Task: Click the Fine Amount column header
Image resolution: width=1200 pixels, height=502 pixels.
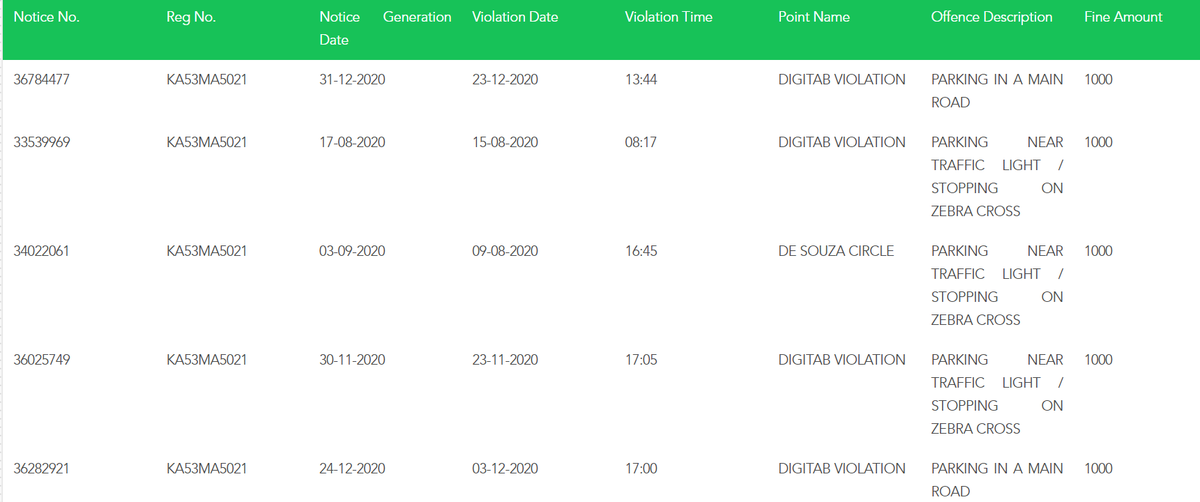Action: coord(1123,17)
